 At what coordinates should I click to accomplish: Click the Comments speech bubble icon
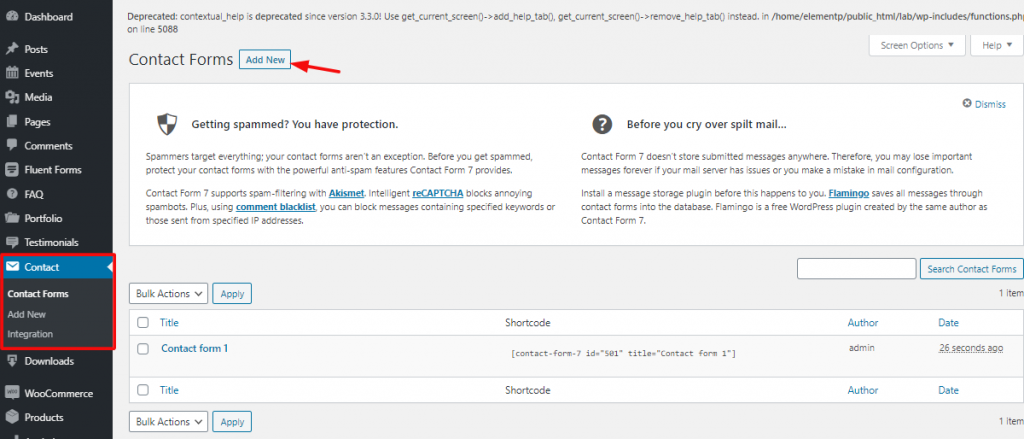pos(11,146)
